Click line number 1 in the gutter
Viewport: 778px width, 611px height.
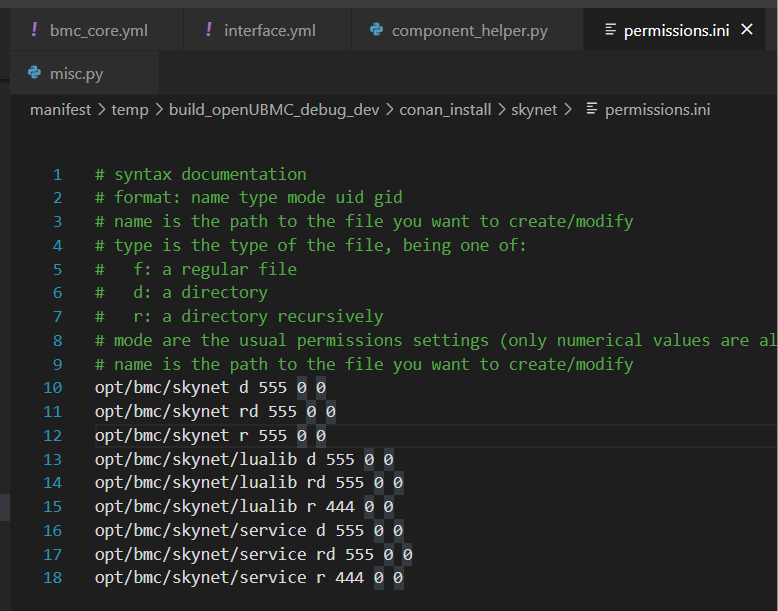pos(57,174)
